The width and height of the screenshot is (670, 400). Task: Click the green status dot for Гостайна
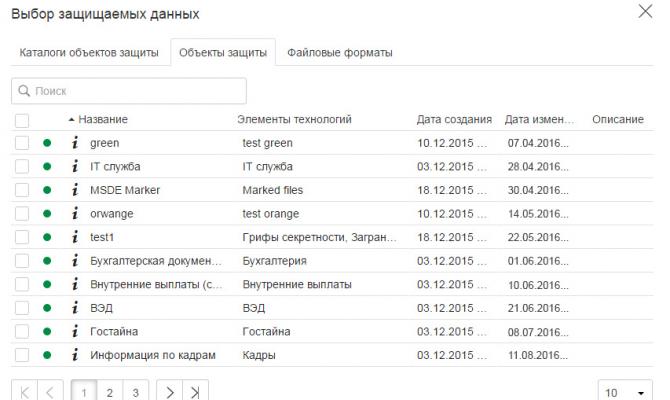coord(47,331)
